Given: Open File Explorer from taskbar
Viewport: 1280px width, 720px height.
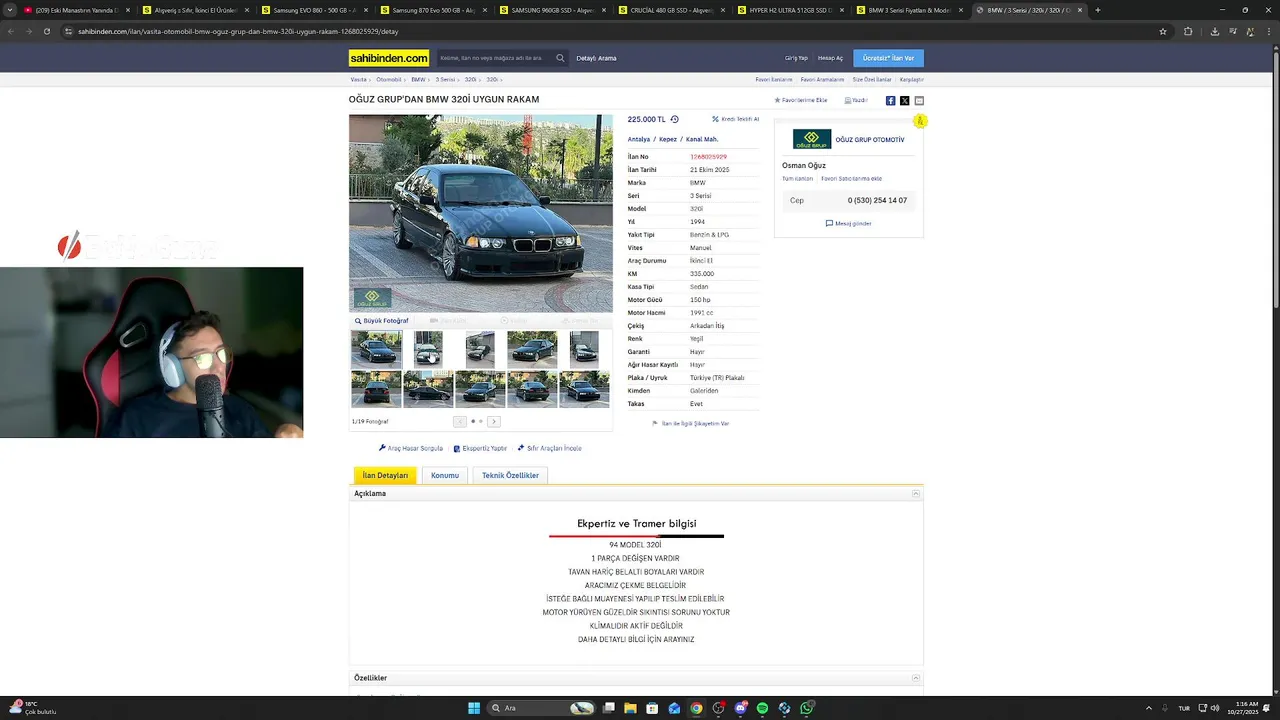Looking at the screenshot, I should tap(630, 708).
